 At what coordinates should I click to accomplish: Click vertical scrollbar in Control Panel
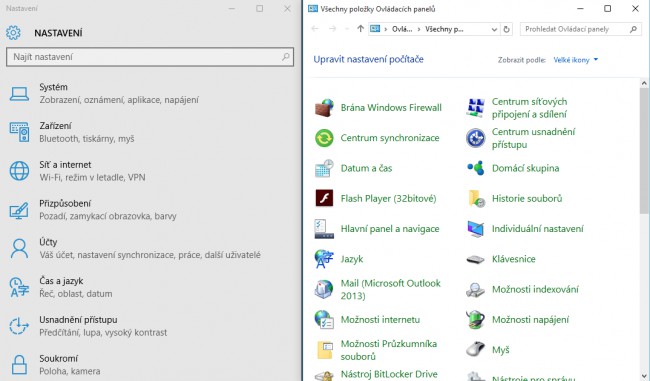tap(644, 151)
